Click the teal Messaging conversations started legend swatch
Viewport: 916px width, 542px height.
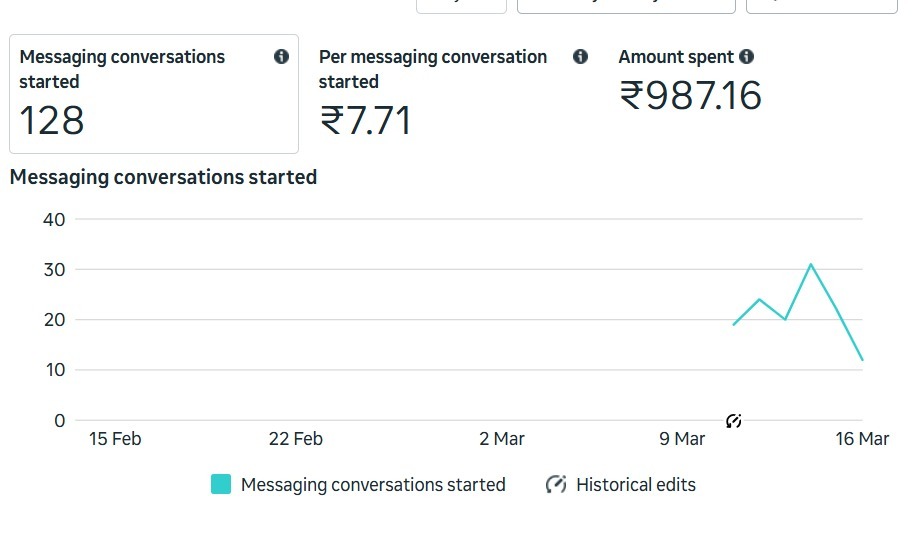[x=221, y=484]
